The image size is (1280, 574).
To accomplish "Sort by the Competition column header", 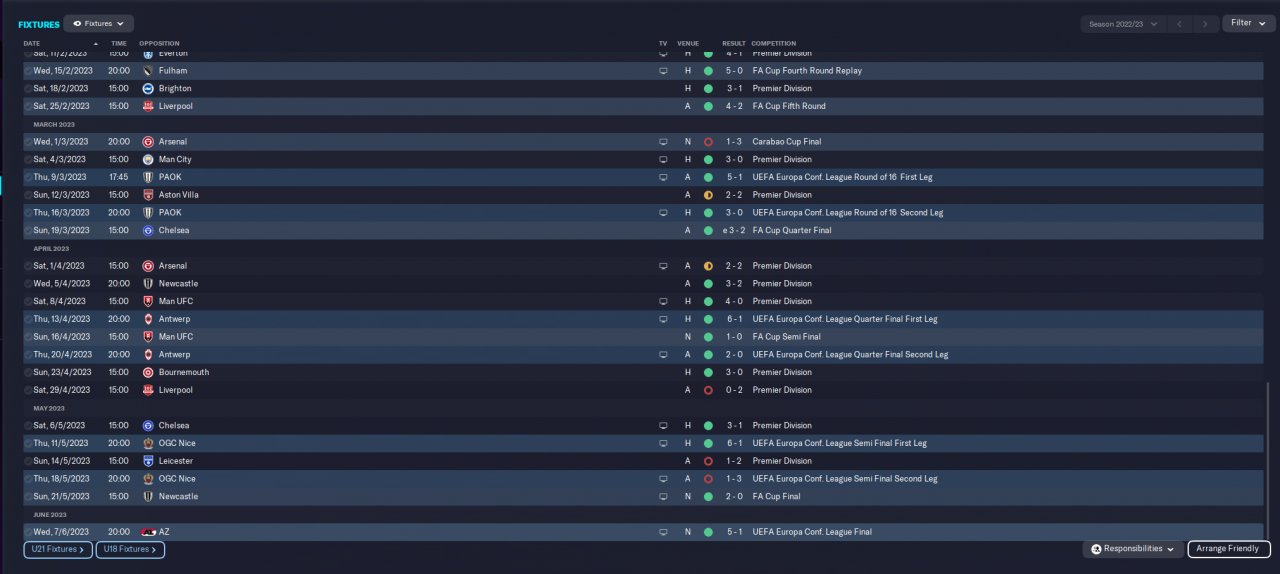I will [x=774, y=44].
